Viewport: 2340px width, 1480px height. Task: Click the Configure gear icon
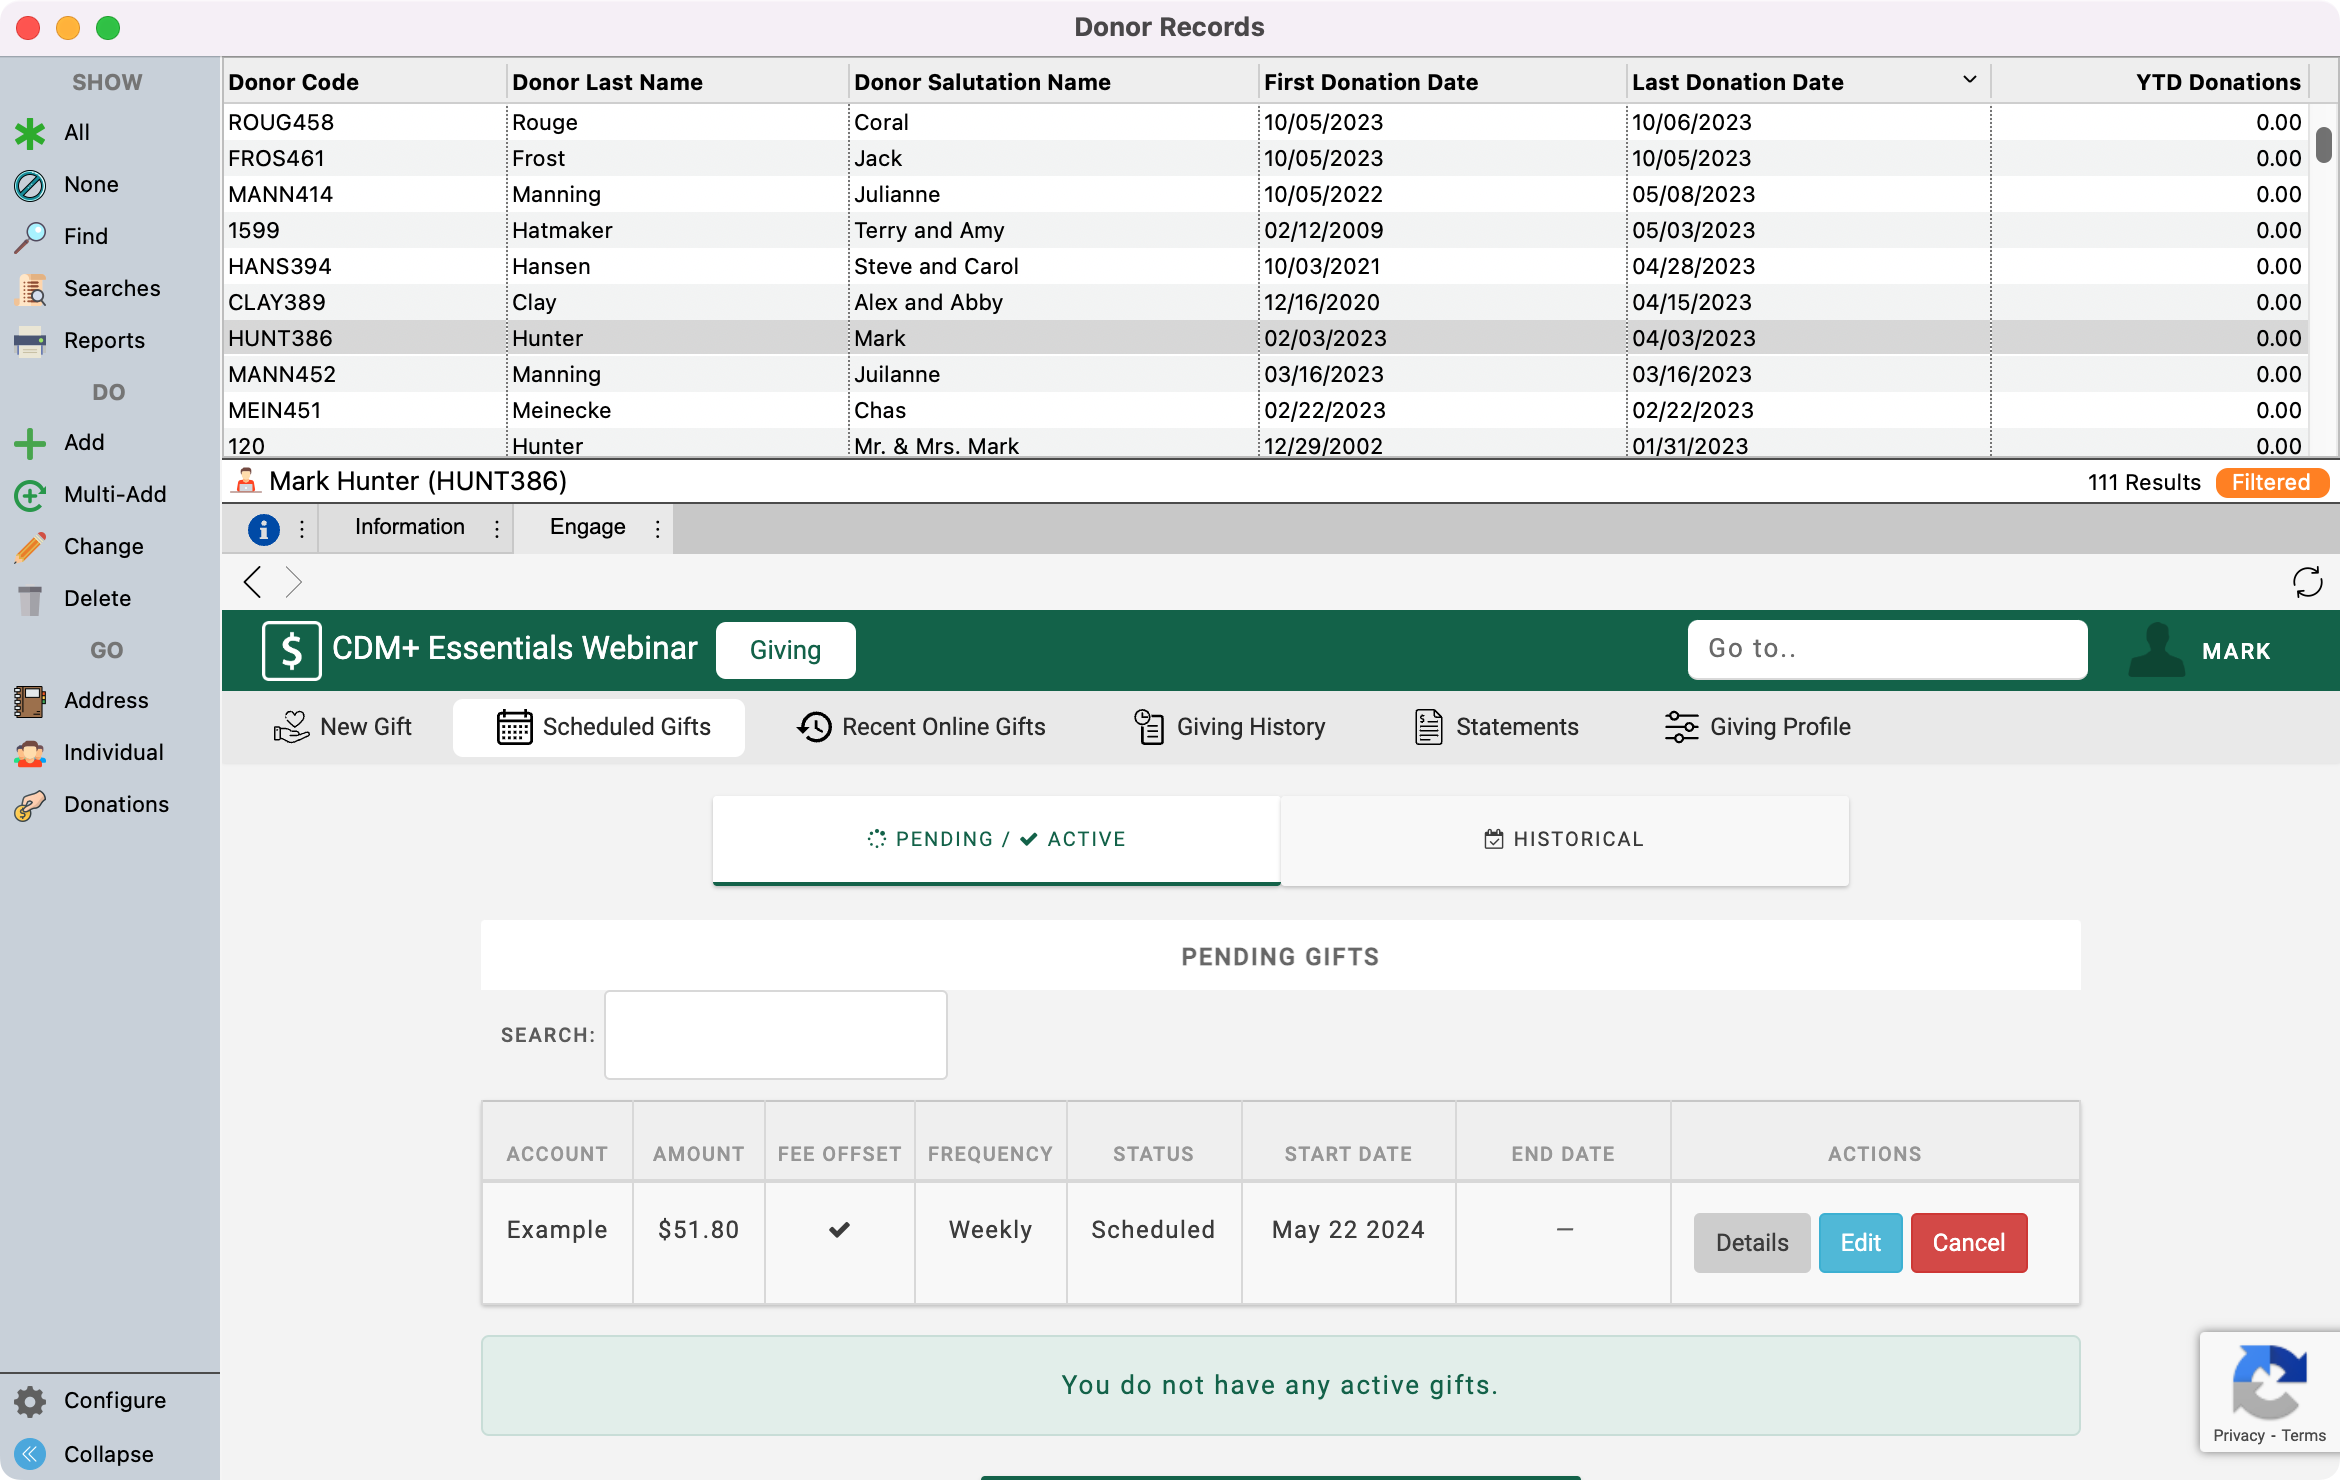30,1401
